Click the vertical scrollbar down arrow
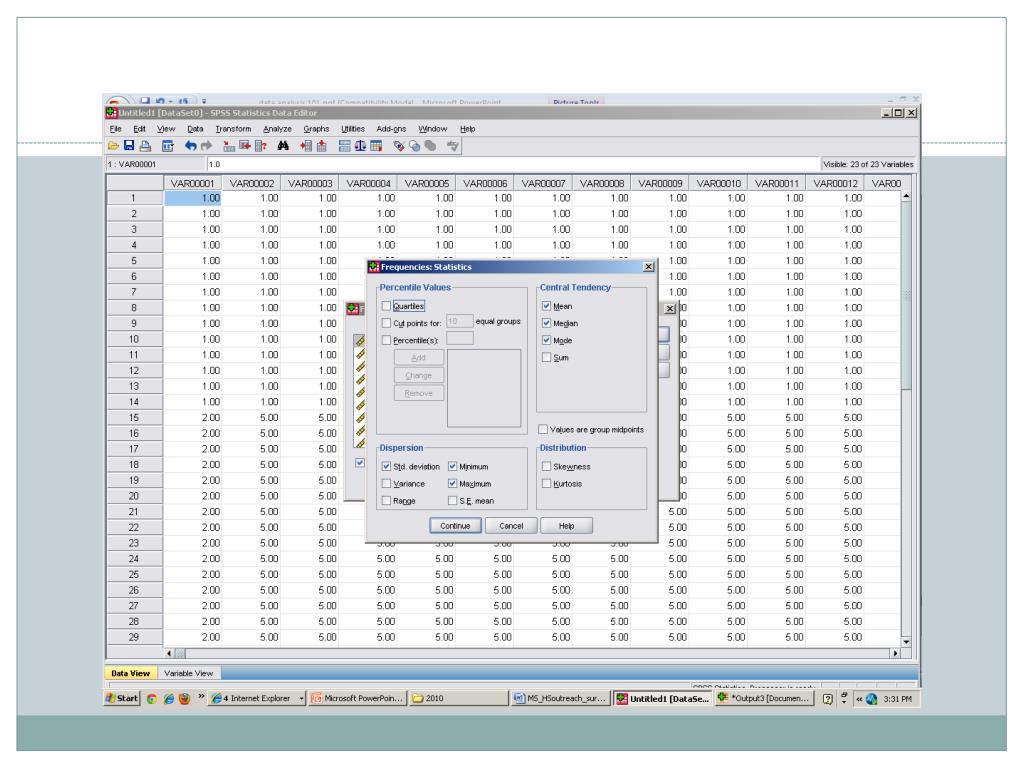Image resolution: width=1024 pixels, height=768 pixels. (906, 642)
